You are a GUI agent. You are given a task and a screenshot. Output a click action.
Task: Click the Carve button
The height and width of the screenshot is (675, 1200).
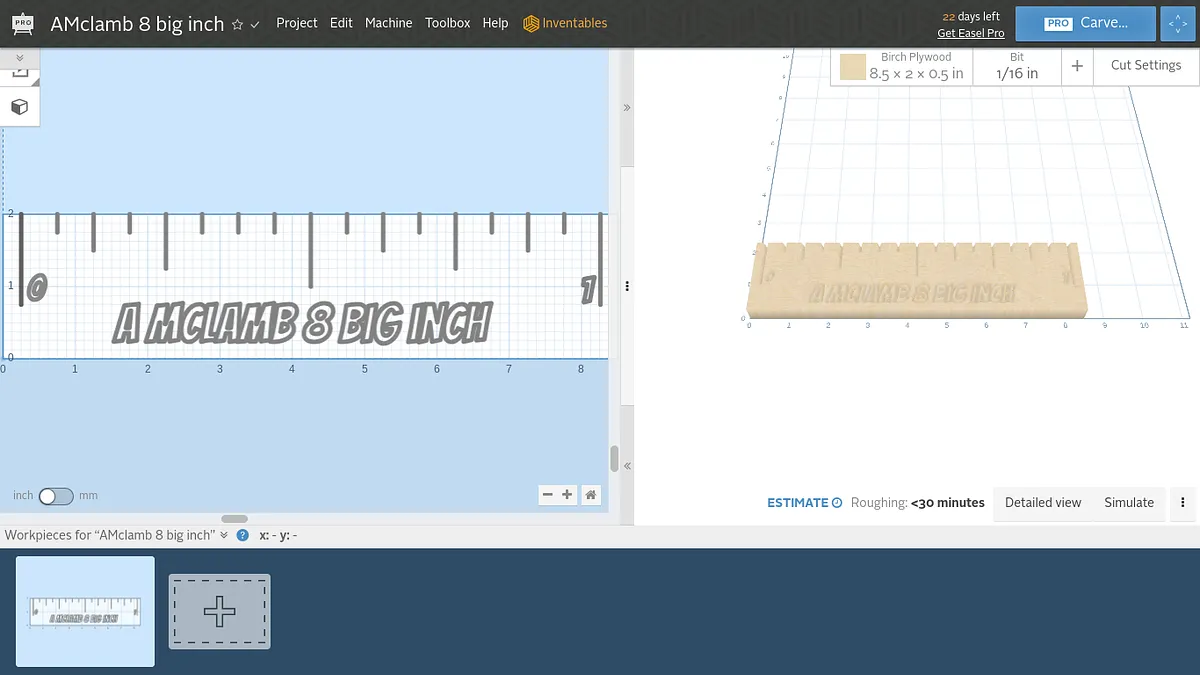(x=1085, y=23)
